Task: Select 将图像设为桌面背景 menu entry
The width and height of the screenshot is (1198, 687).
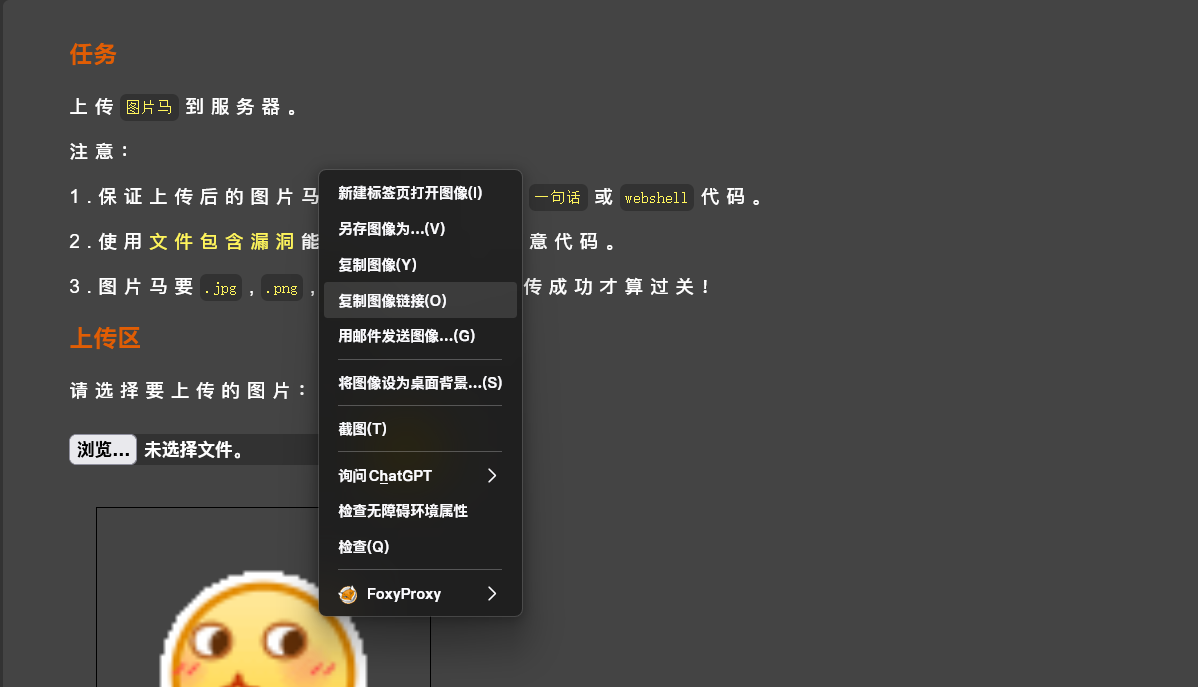Action: 420,383
